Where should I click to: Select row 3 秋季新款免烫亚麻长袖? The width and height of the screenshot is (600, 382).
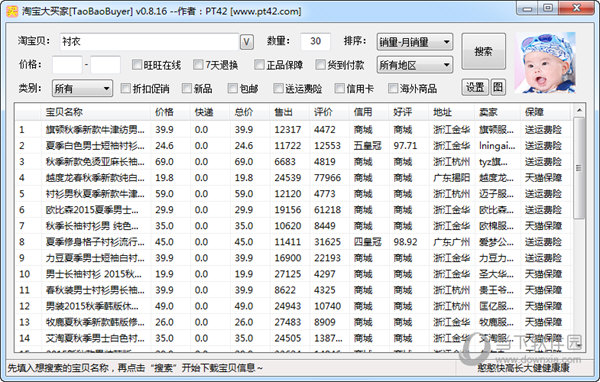click(x=294, y=162)
